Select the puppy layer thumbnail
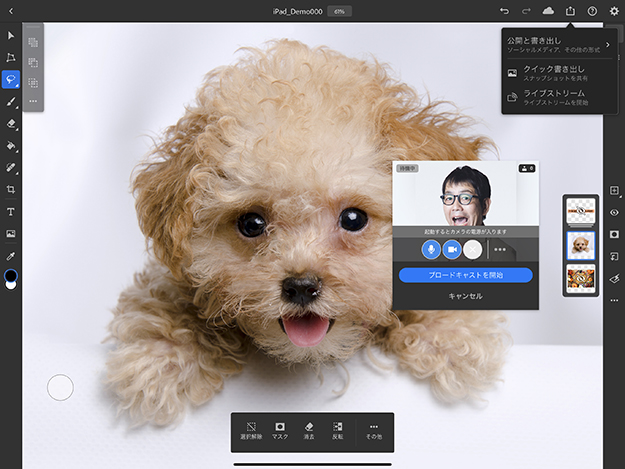This screenshot has height=469, width=625. (581, 245)
